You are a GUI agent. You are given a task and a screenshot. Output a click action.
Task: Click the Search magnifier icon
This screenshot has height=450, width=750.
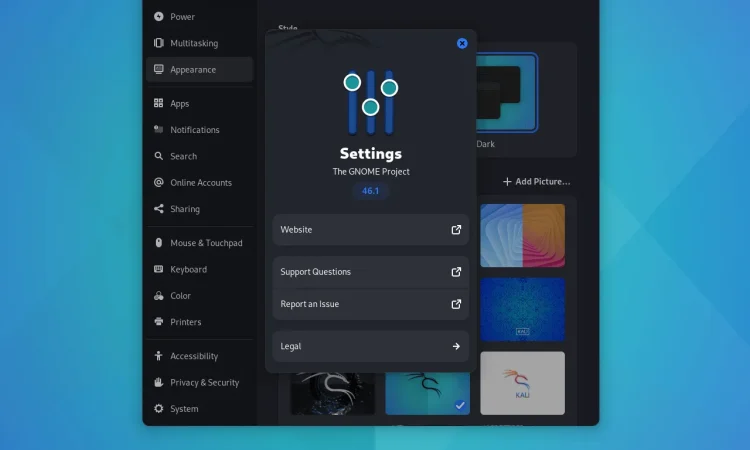coord(159,156)
